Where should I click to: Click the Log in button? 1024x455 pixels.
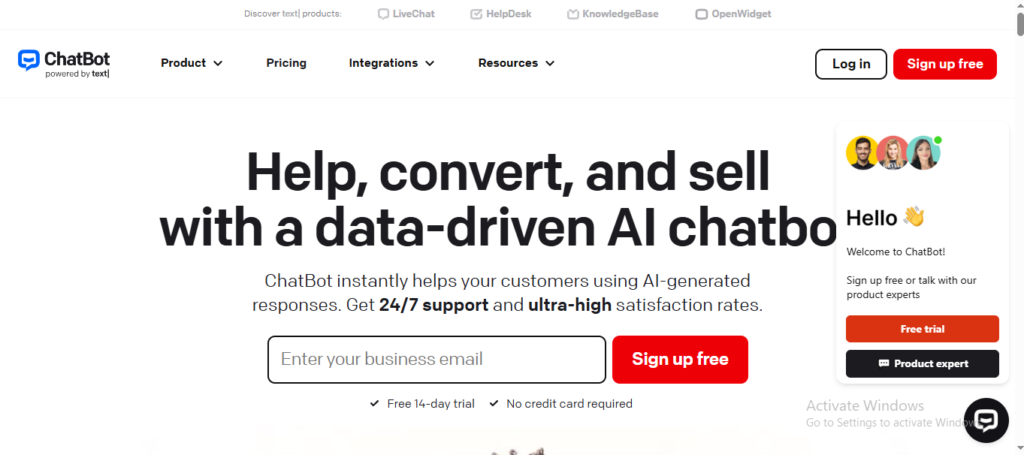coord(850,64)
